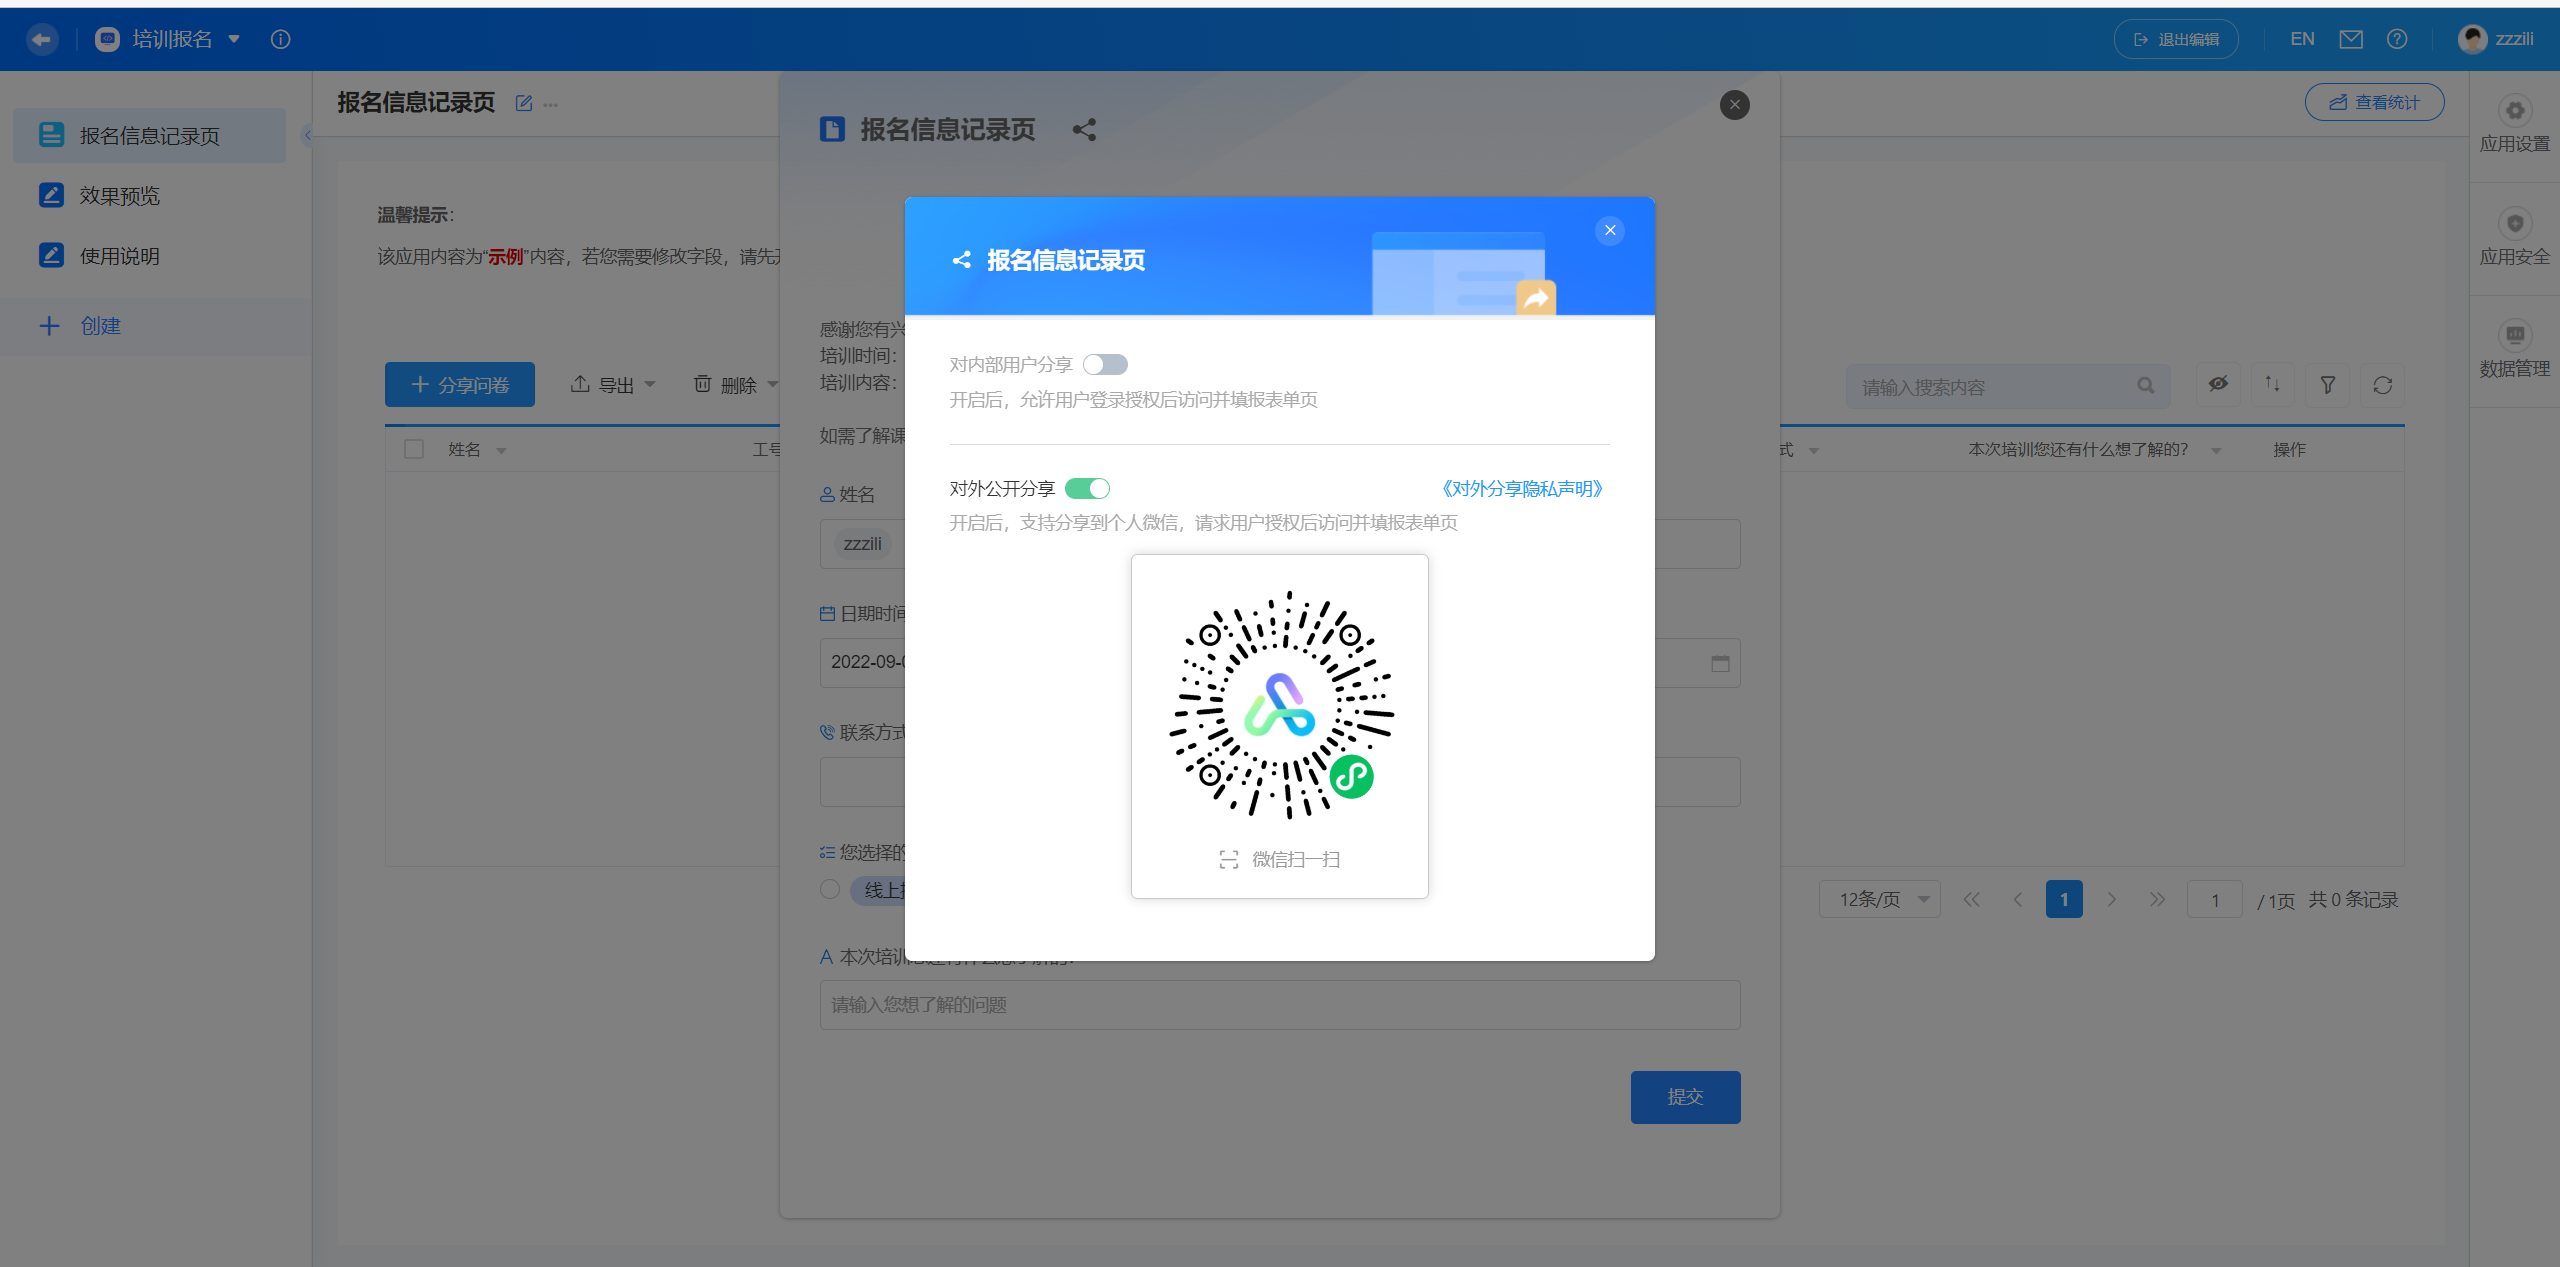Open 效果预览 in left sidebar
The height and width of the screenshot is (1267, 2560).
(120, 196)
